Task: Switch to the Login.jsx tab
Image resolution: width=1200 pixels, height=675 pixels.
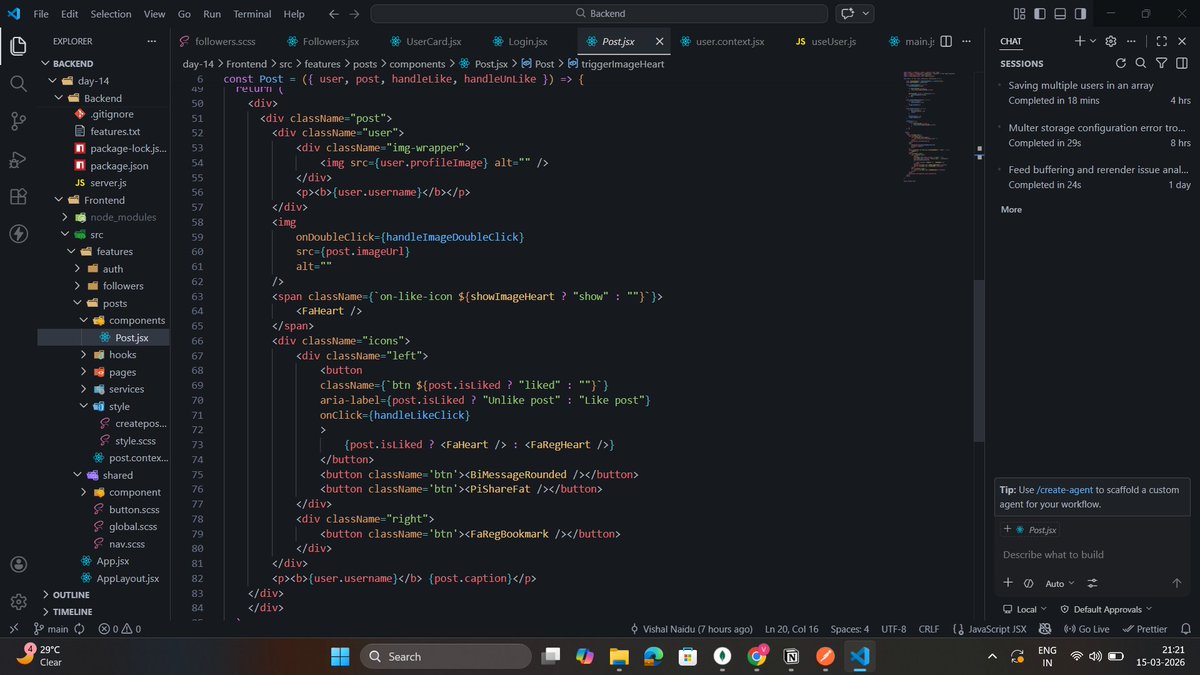Action: 522,41
